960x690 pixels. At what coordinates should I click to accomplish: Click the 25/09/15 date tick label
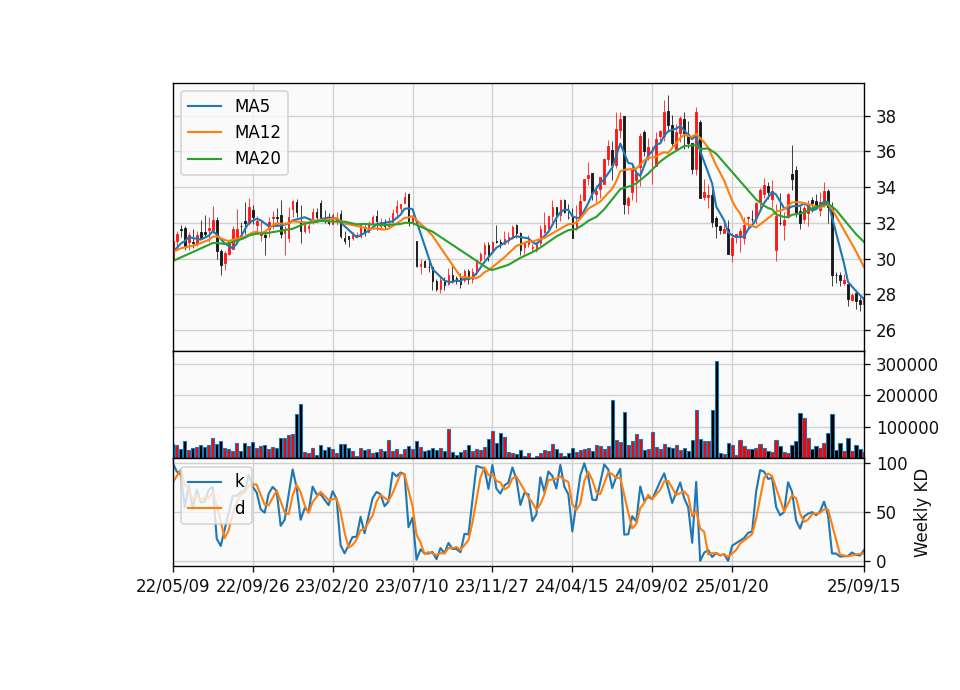point(864,586)
